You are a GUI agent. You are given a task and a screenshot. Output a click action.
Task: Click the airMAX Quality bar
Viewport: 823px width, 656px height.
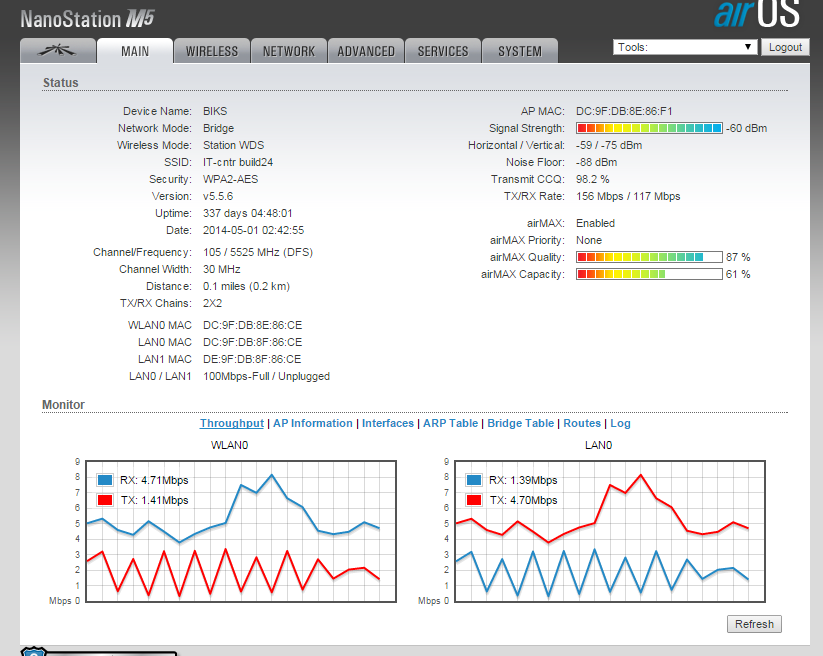coord(649,257)
